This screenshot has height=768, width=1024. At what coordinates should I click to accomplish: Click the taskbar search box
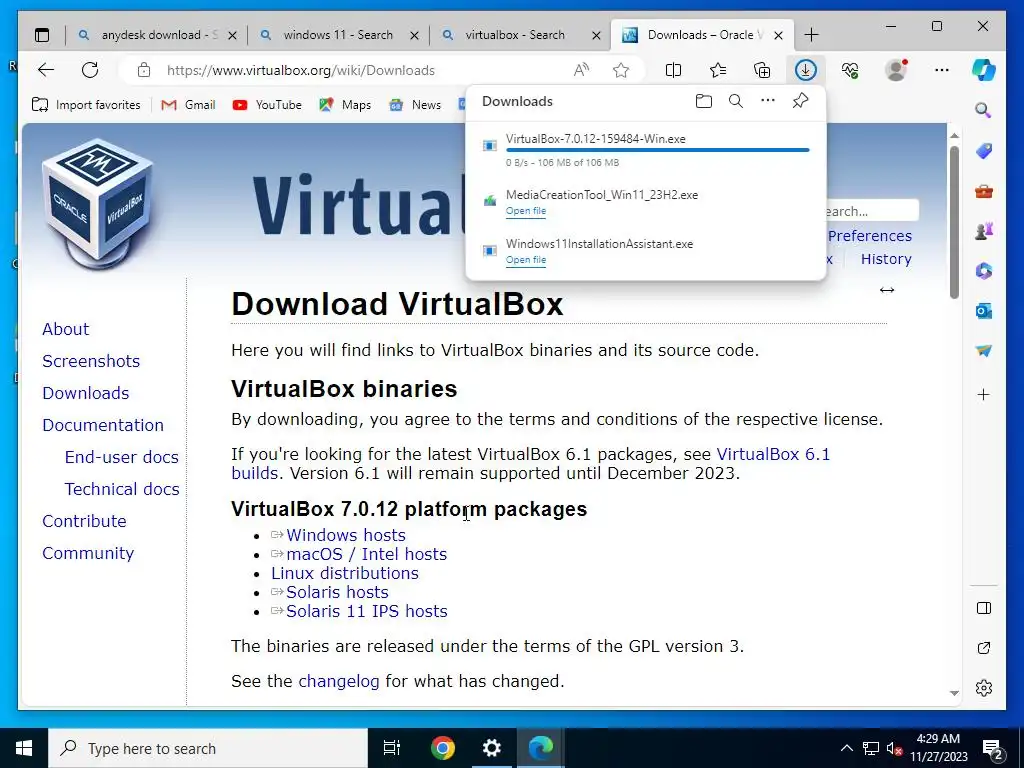click(208, 748)
